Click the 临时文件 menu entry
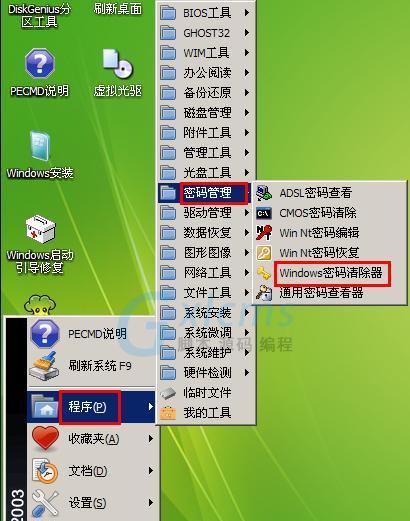This screenshot has width=410, height=521. pos(206,393)
